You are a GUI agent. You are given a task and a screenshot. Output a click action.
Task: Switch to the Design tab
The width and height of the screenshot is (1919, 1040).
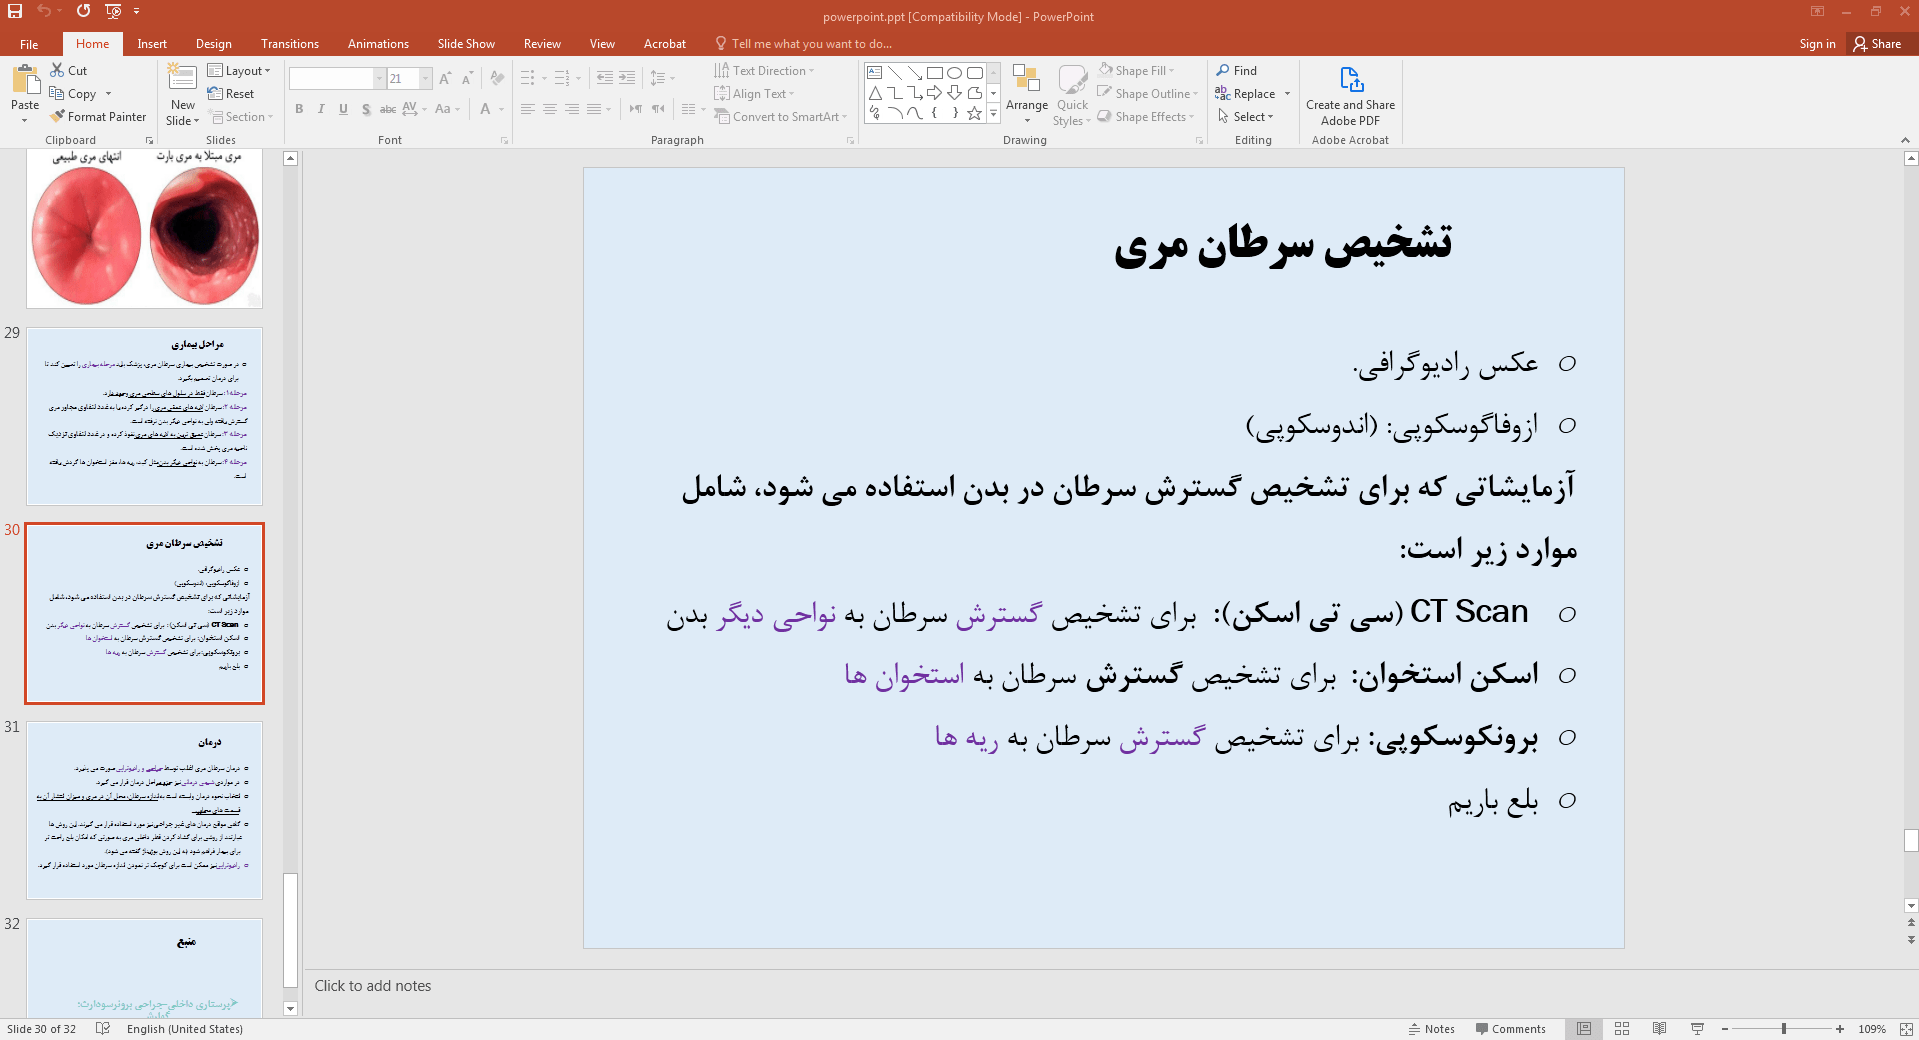[213, 44]
